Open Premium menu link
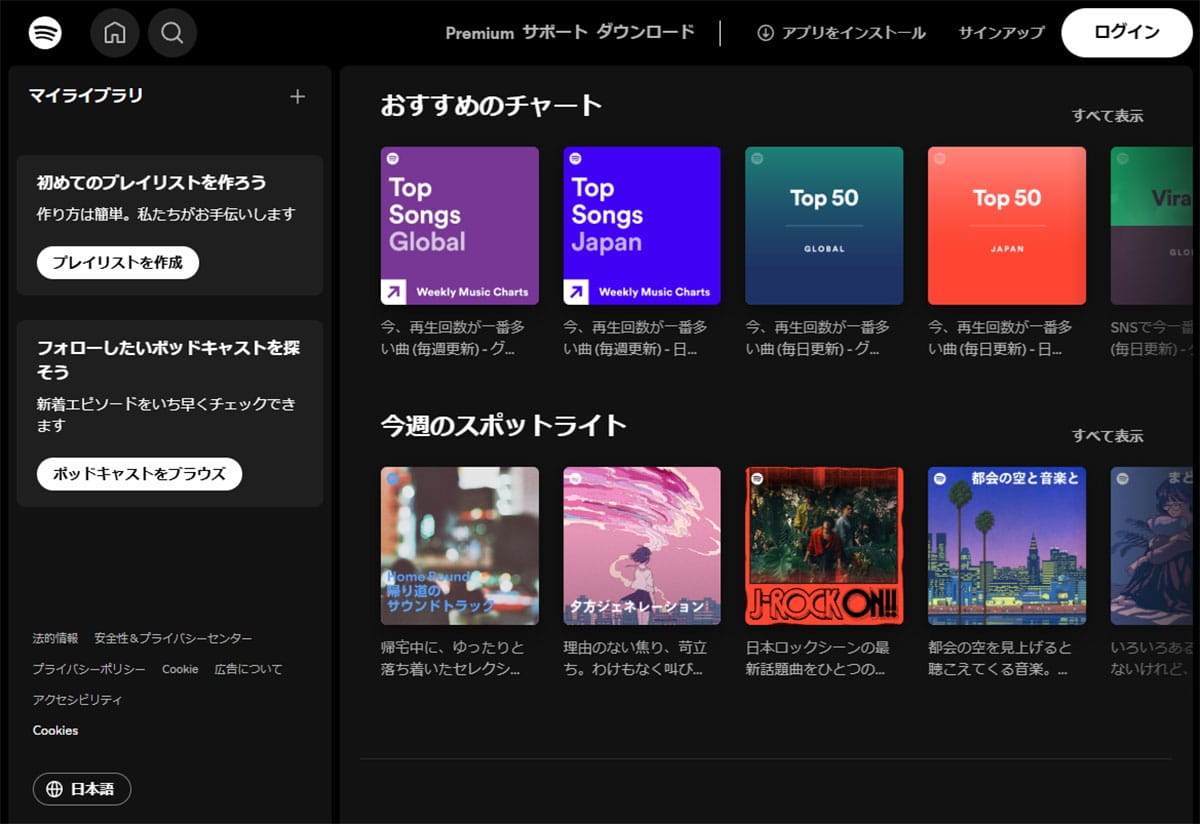This screenshot has height=824, width=1200. coord(479,33)
